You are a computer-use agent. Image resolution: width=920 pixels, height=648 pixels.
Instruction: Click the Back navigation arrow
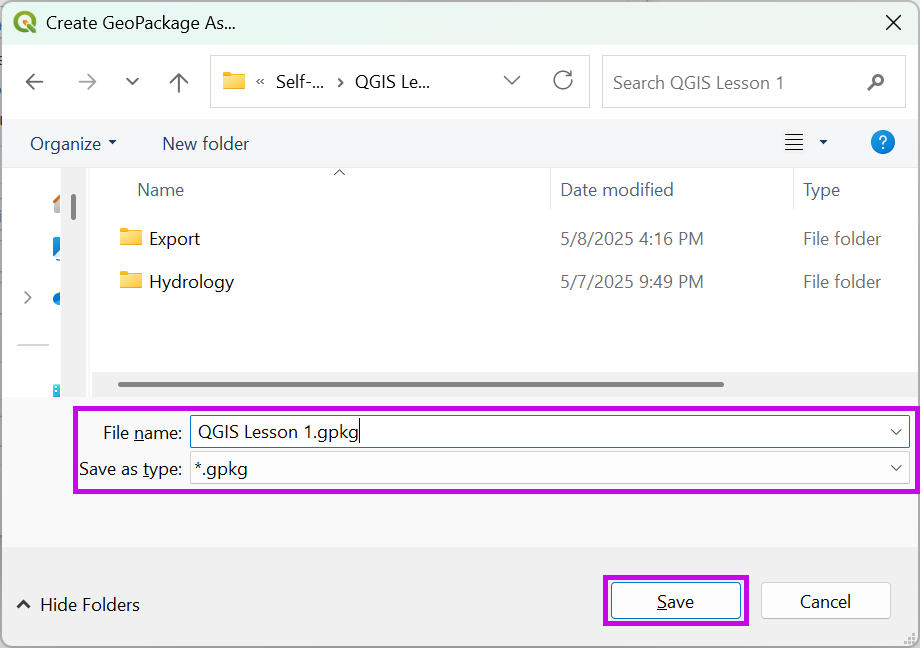35,82
